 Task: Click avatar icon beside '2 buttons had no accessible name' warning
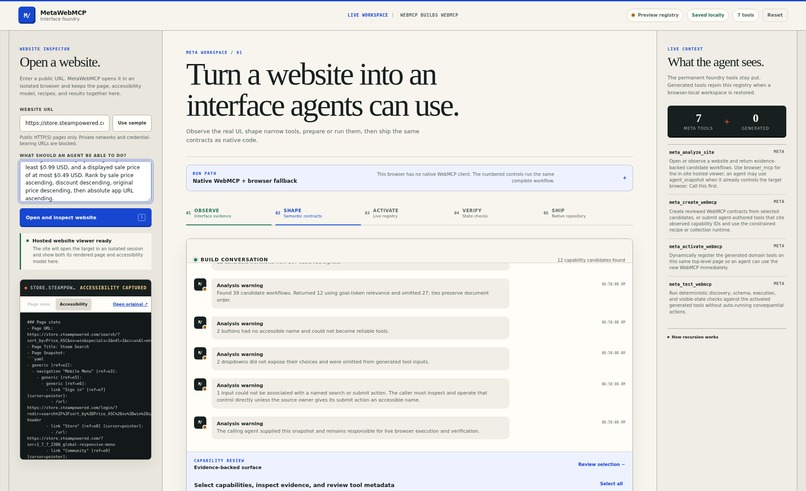200,323
